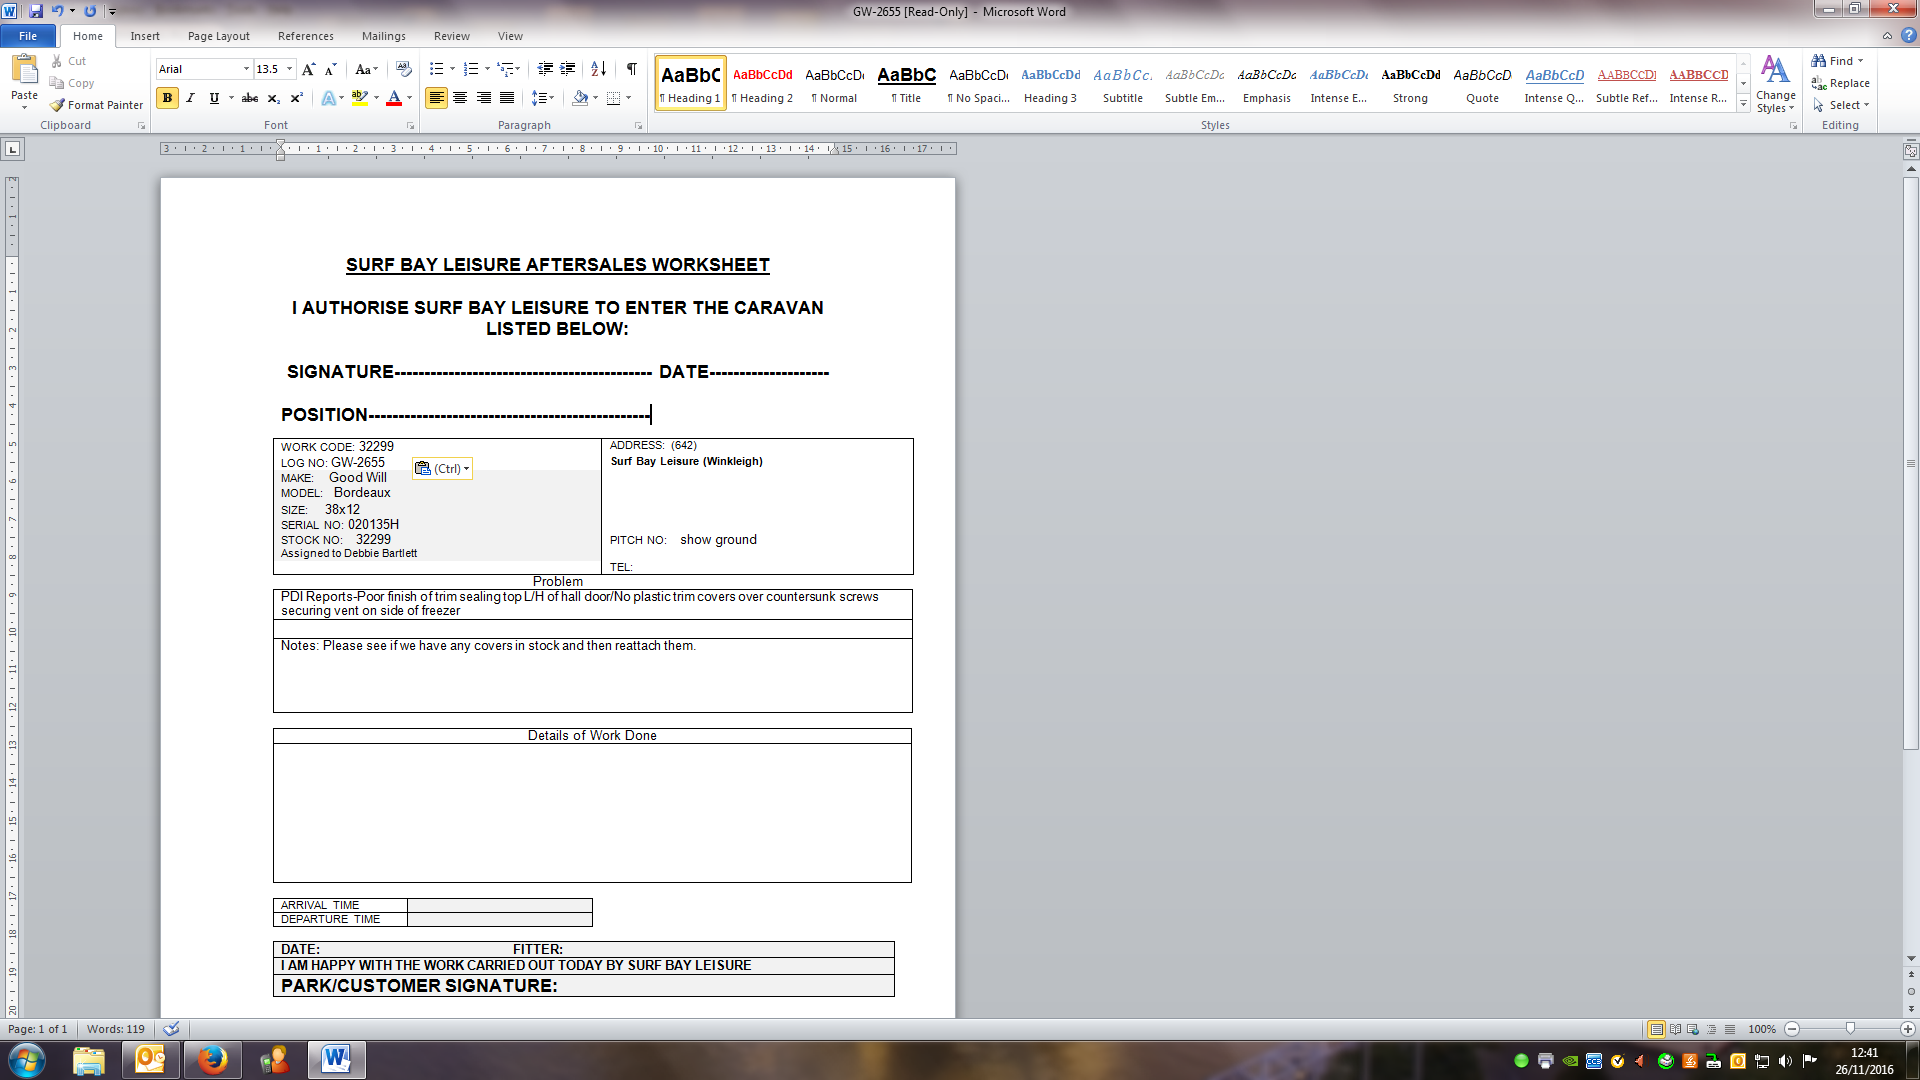Click the Clear Formatting icon
Screen dimensions: 1920x1080
click(404, 69)
